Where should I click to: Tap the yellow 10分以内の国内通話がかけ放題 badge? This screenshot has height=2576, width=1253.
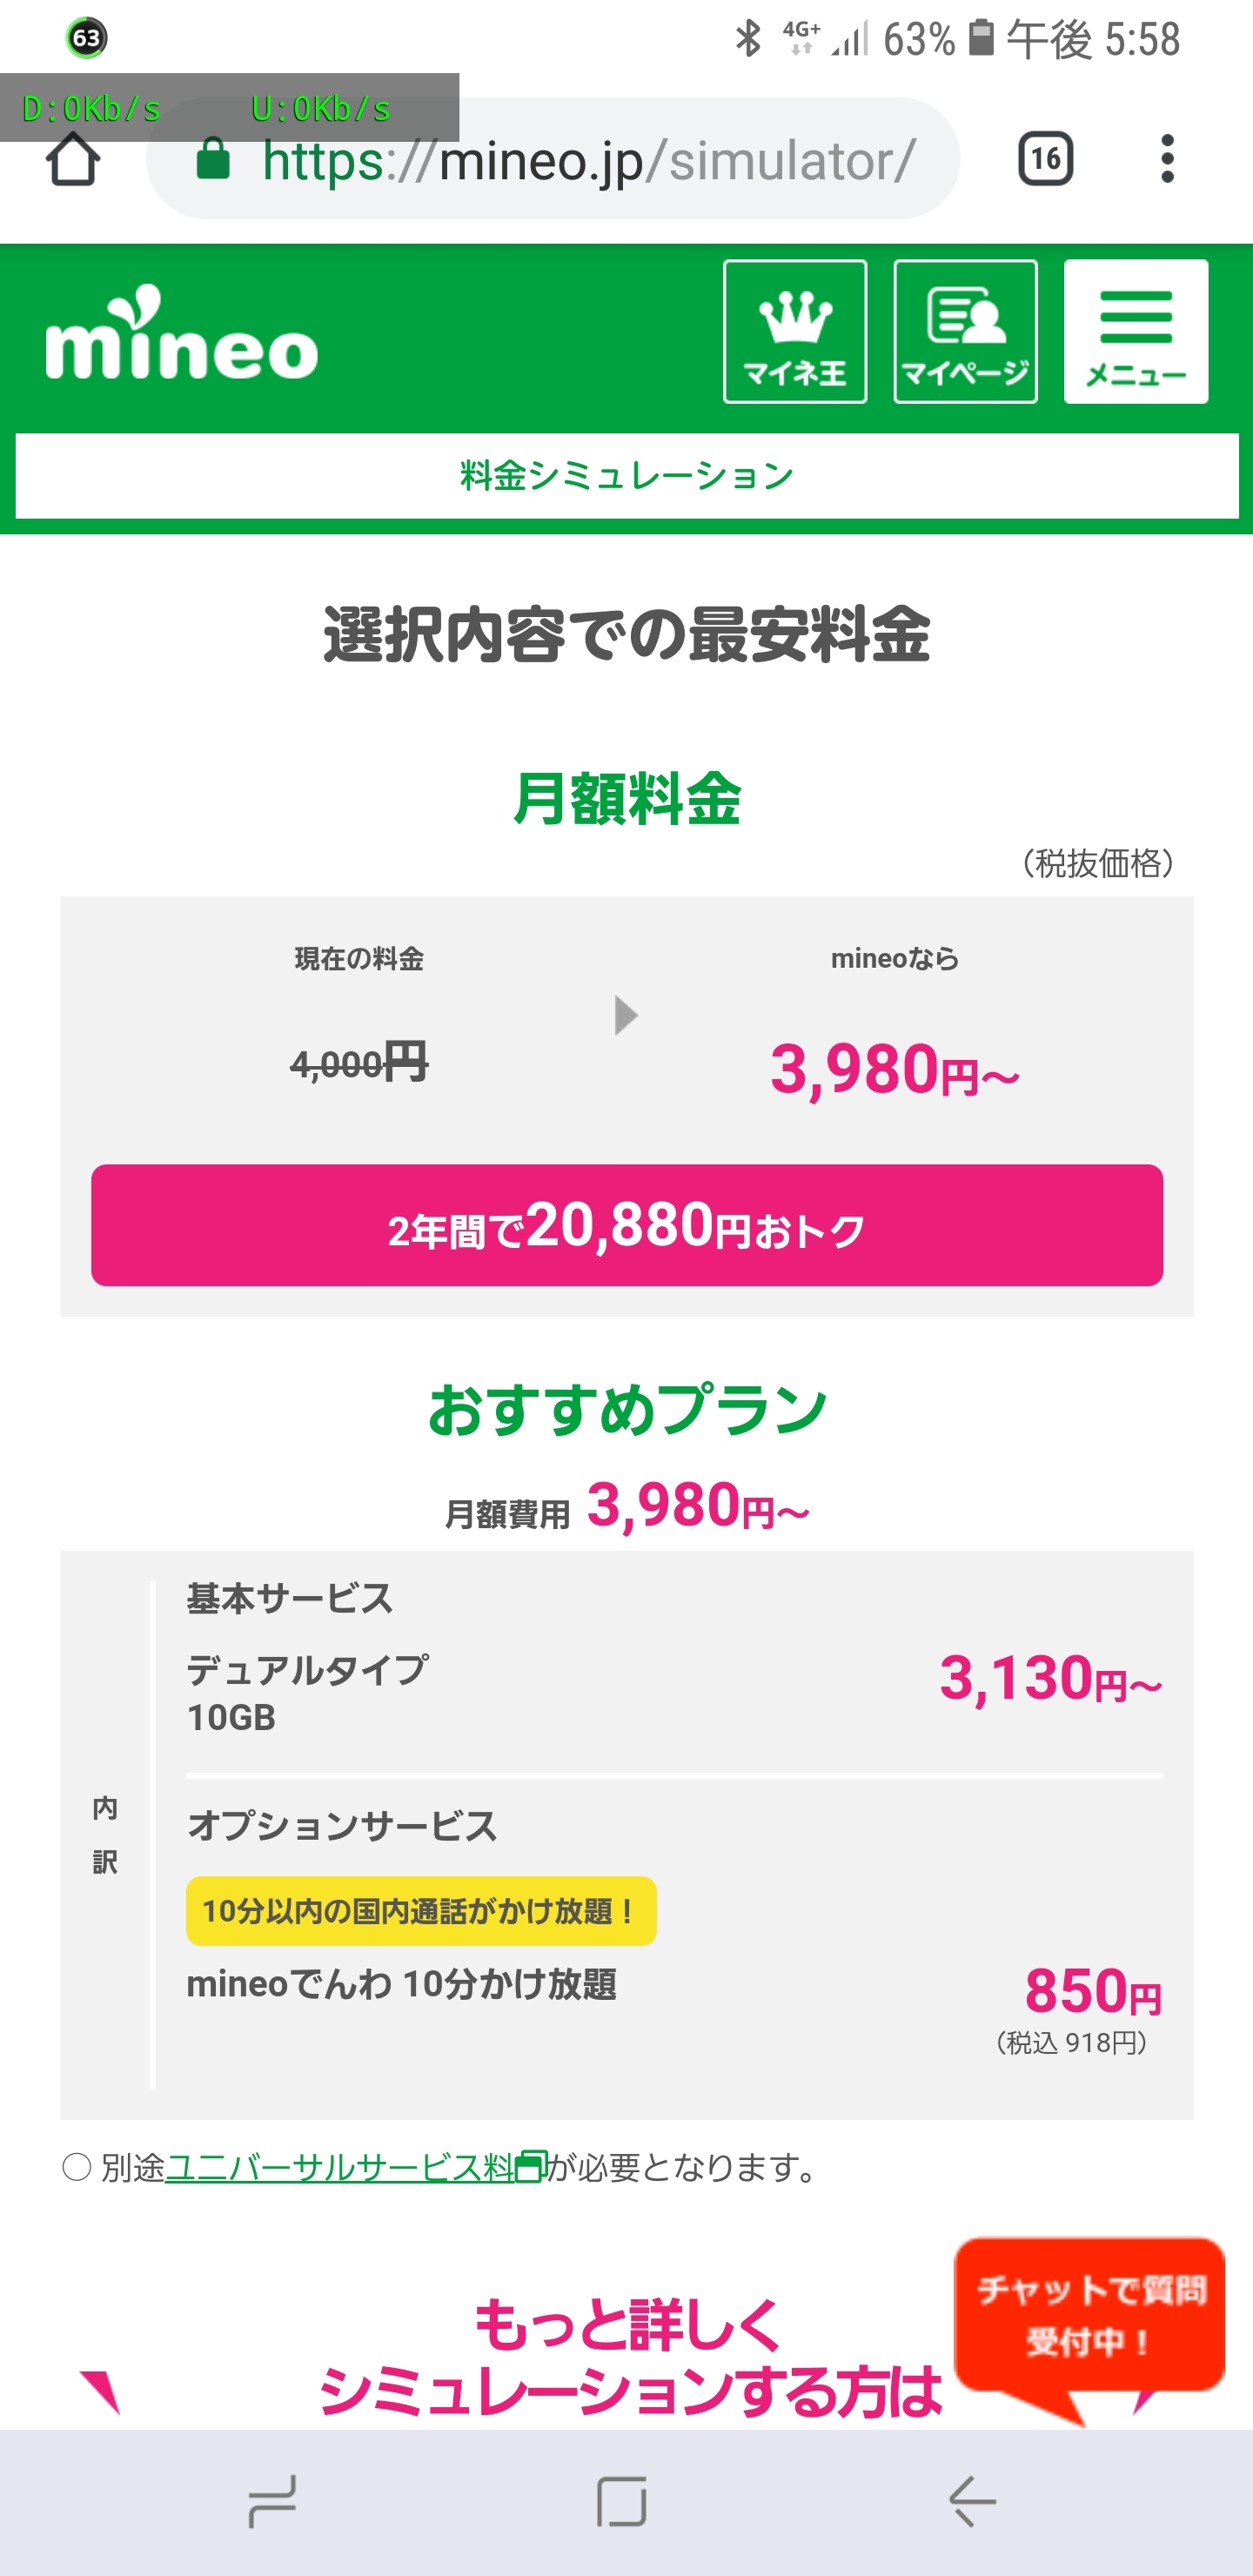[420, 1911]
